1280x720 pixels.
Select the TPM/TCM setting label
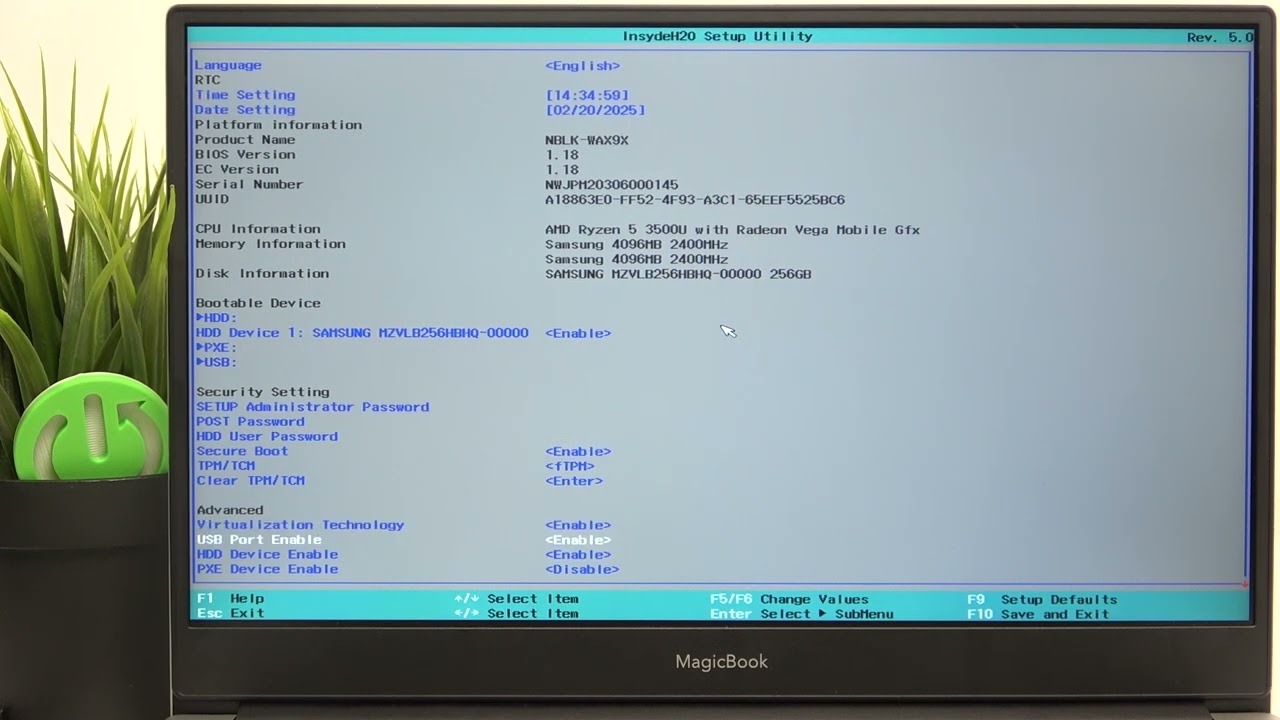point(225,466)
